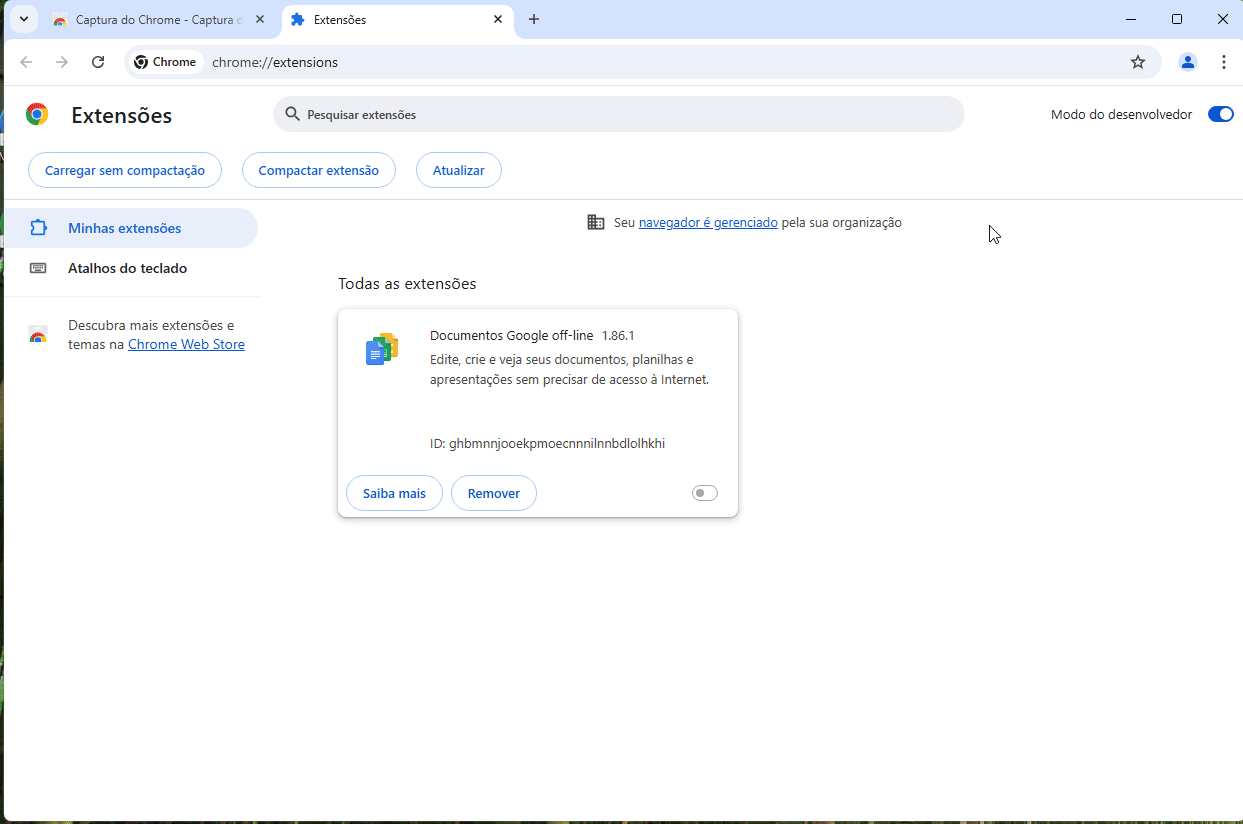
Task: Click the puzzle icon beside Minhas extensões
Action: 38,228
